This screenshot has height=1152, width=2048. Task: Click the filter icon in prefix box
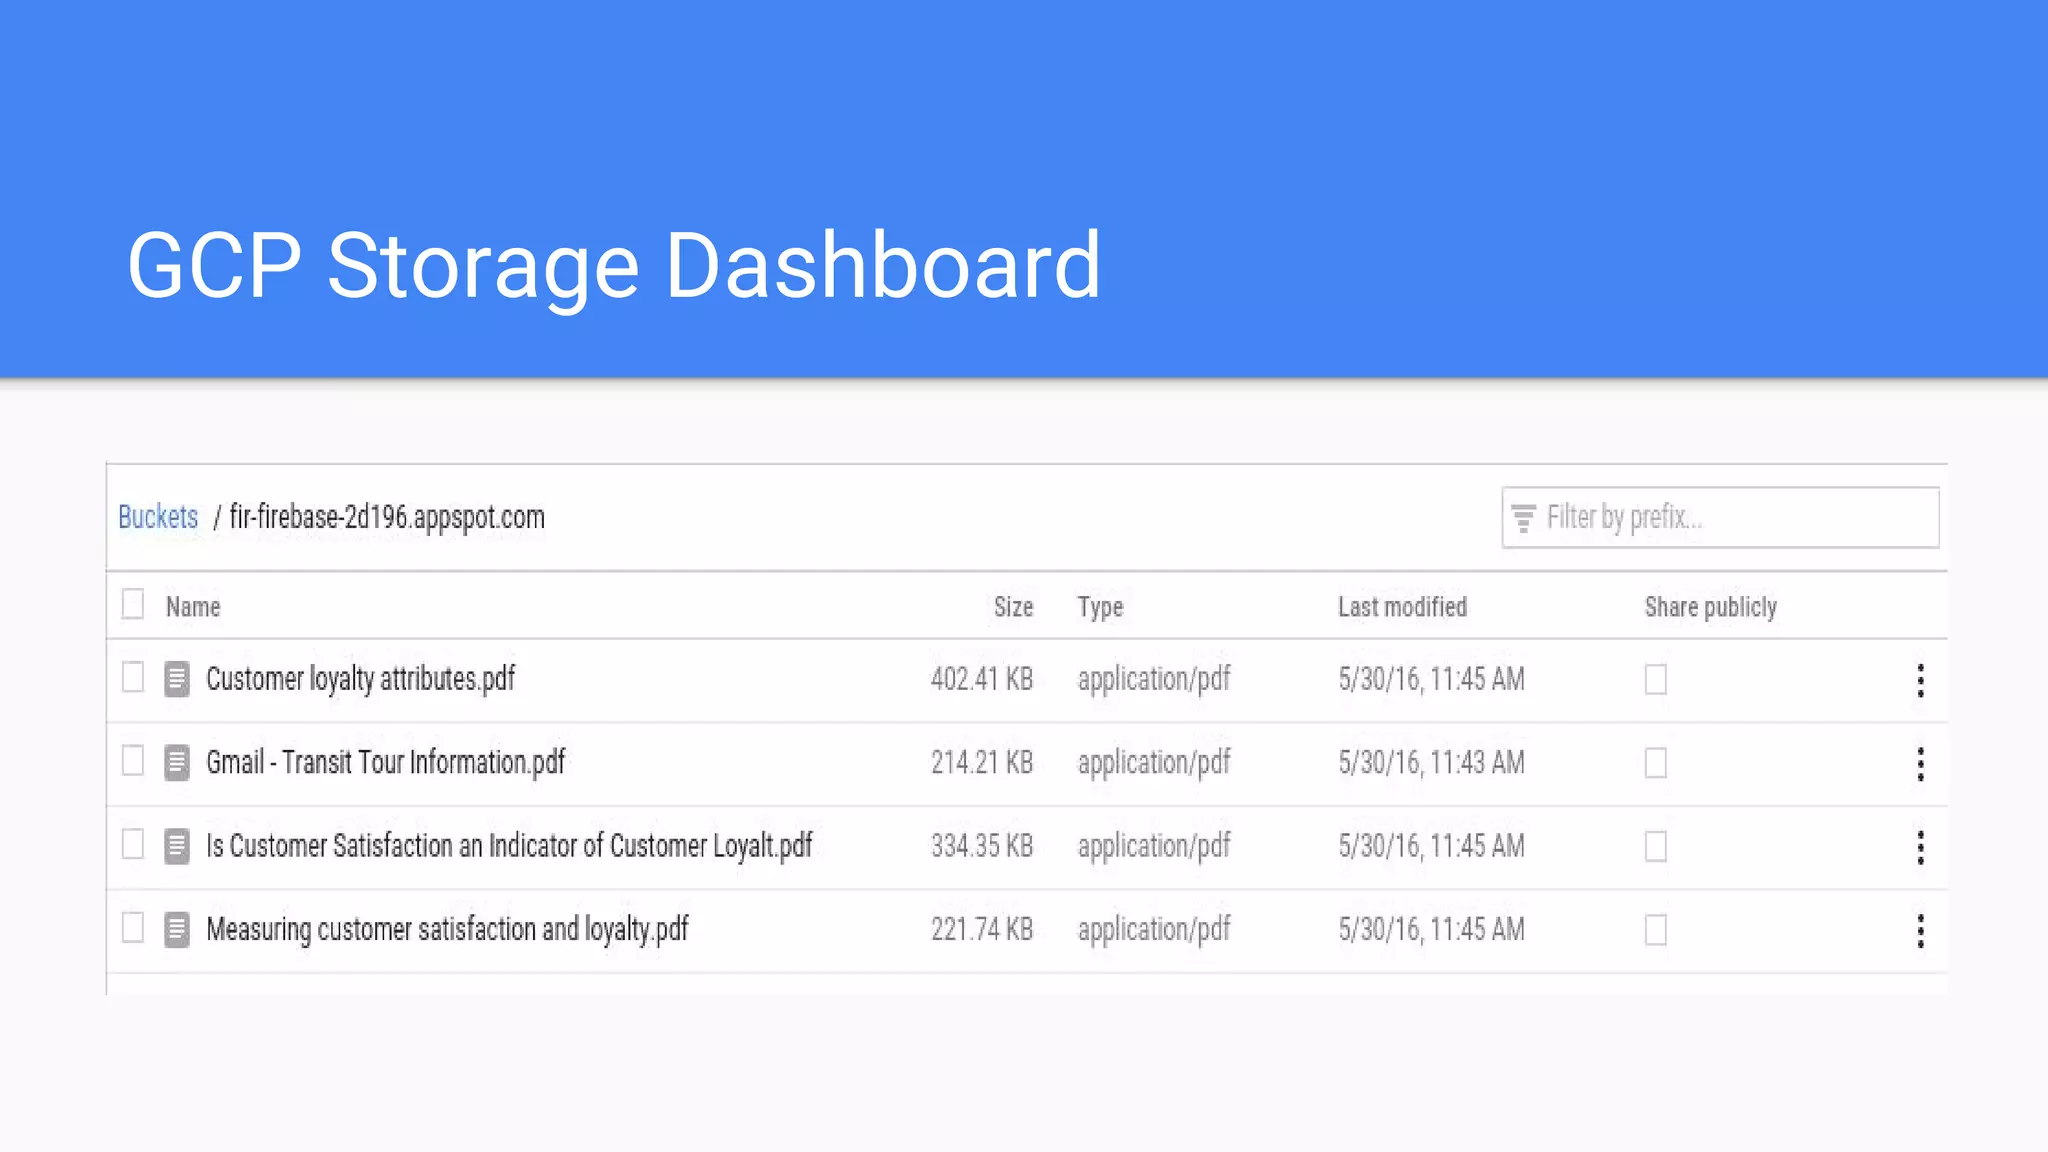(x=1523, y=518)
